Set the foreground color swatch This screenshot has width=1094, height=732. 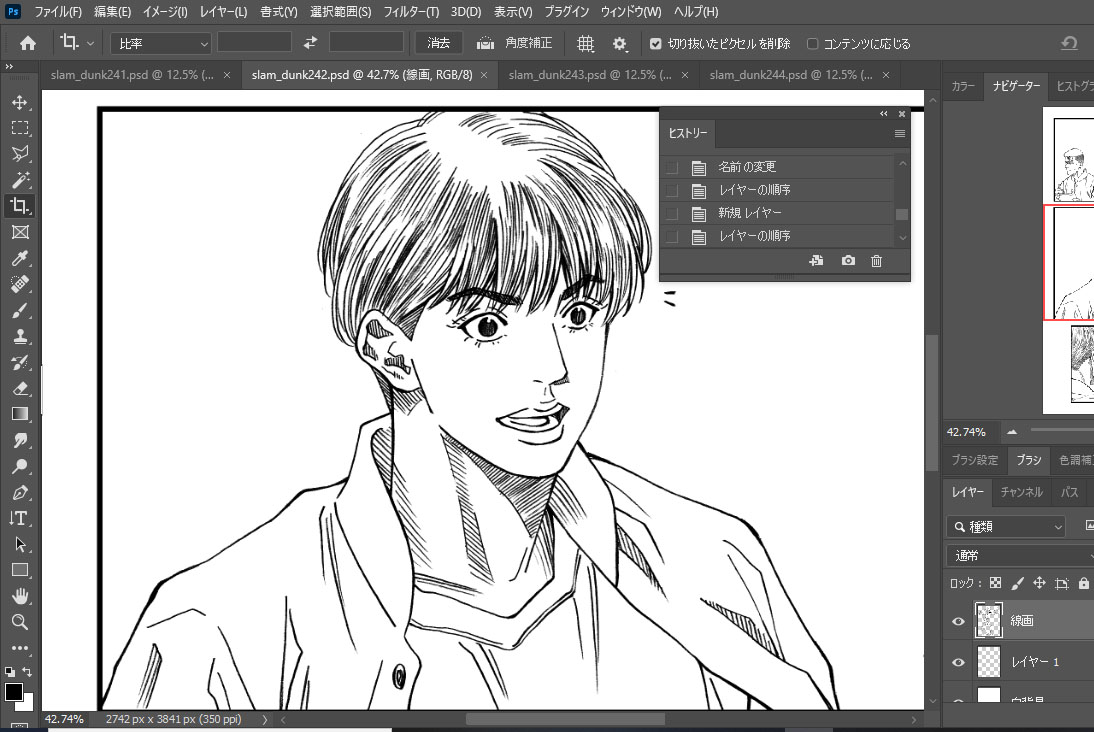13,692
